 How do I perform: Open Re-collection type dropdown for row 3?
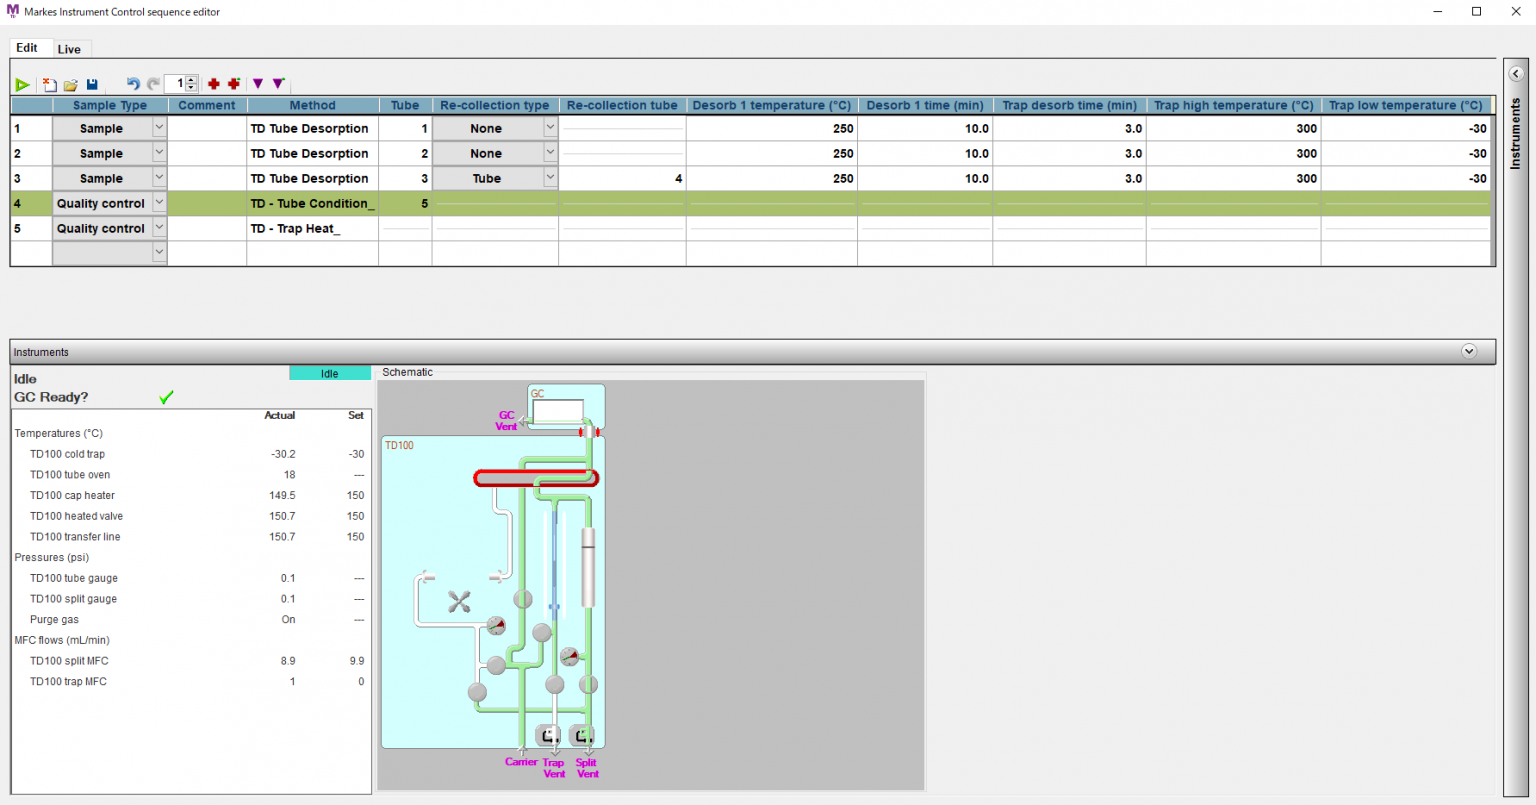pyautogui.click(x=550, y=178)
